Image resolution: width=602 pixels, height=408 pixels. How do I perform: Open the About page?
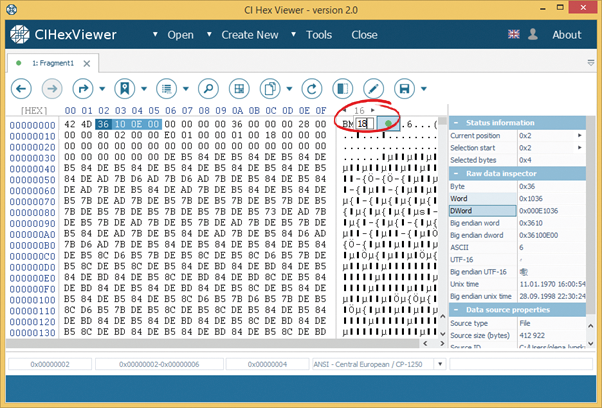coord(567,35)
